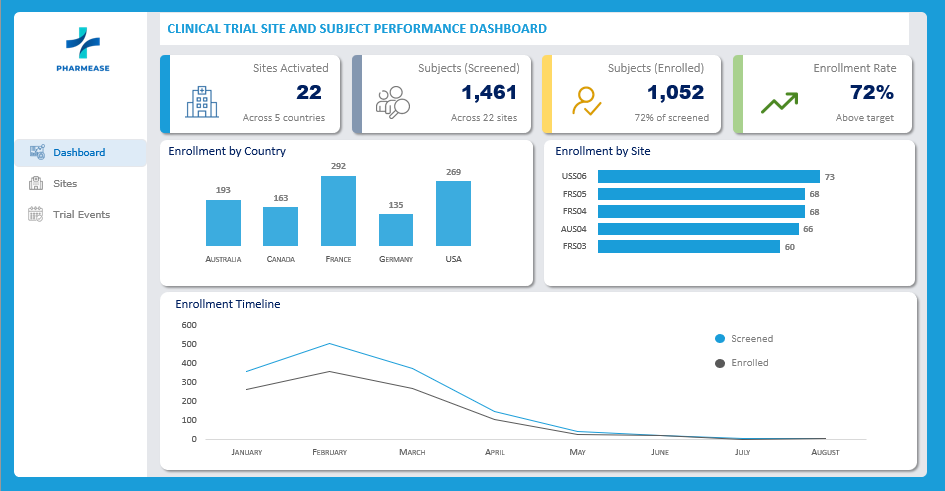The height and width of the screenshot is (491, 945).
Task: Click the PharmEase logo icon
Action: tap(83, 42)
